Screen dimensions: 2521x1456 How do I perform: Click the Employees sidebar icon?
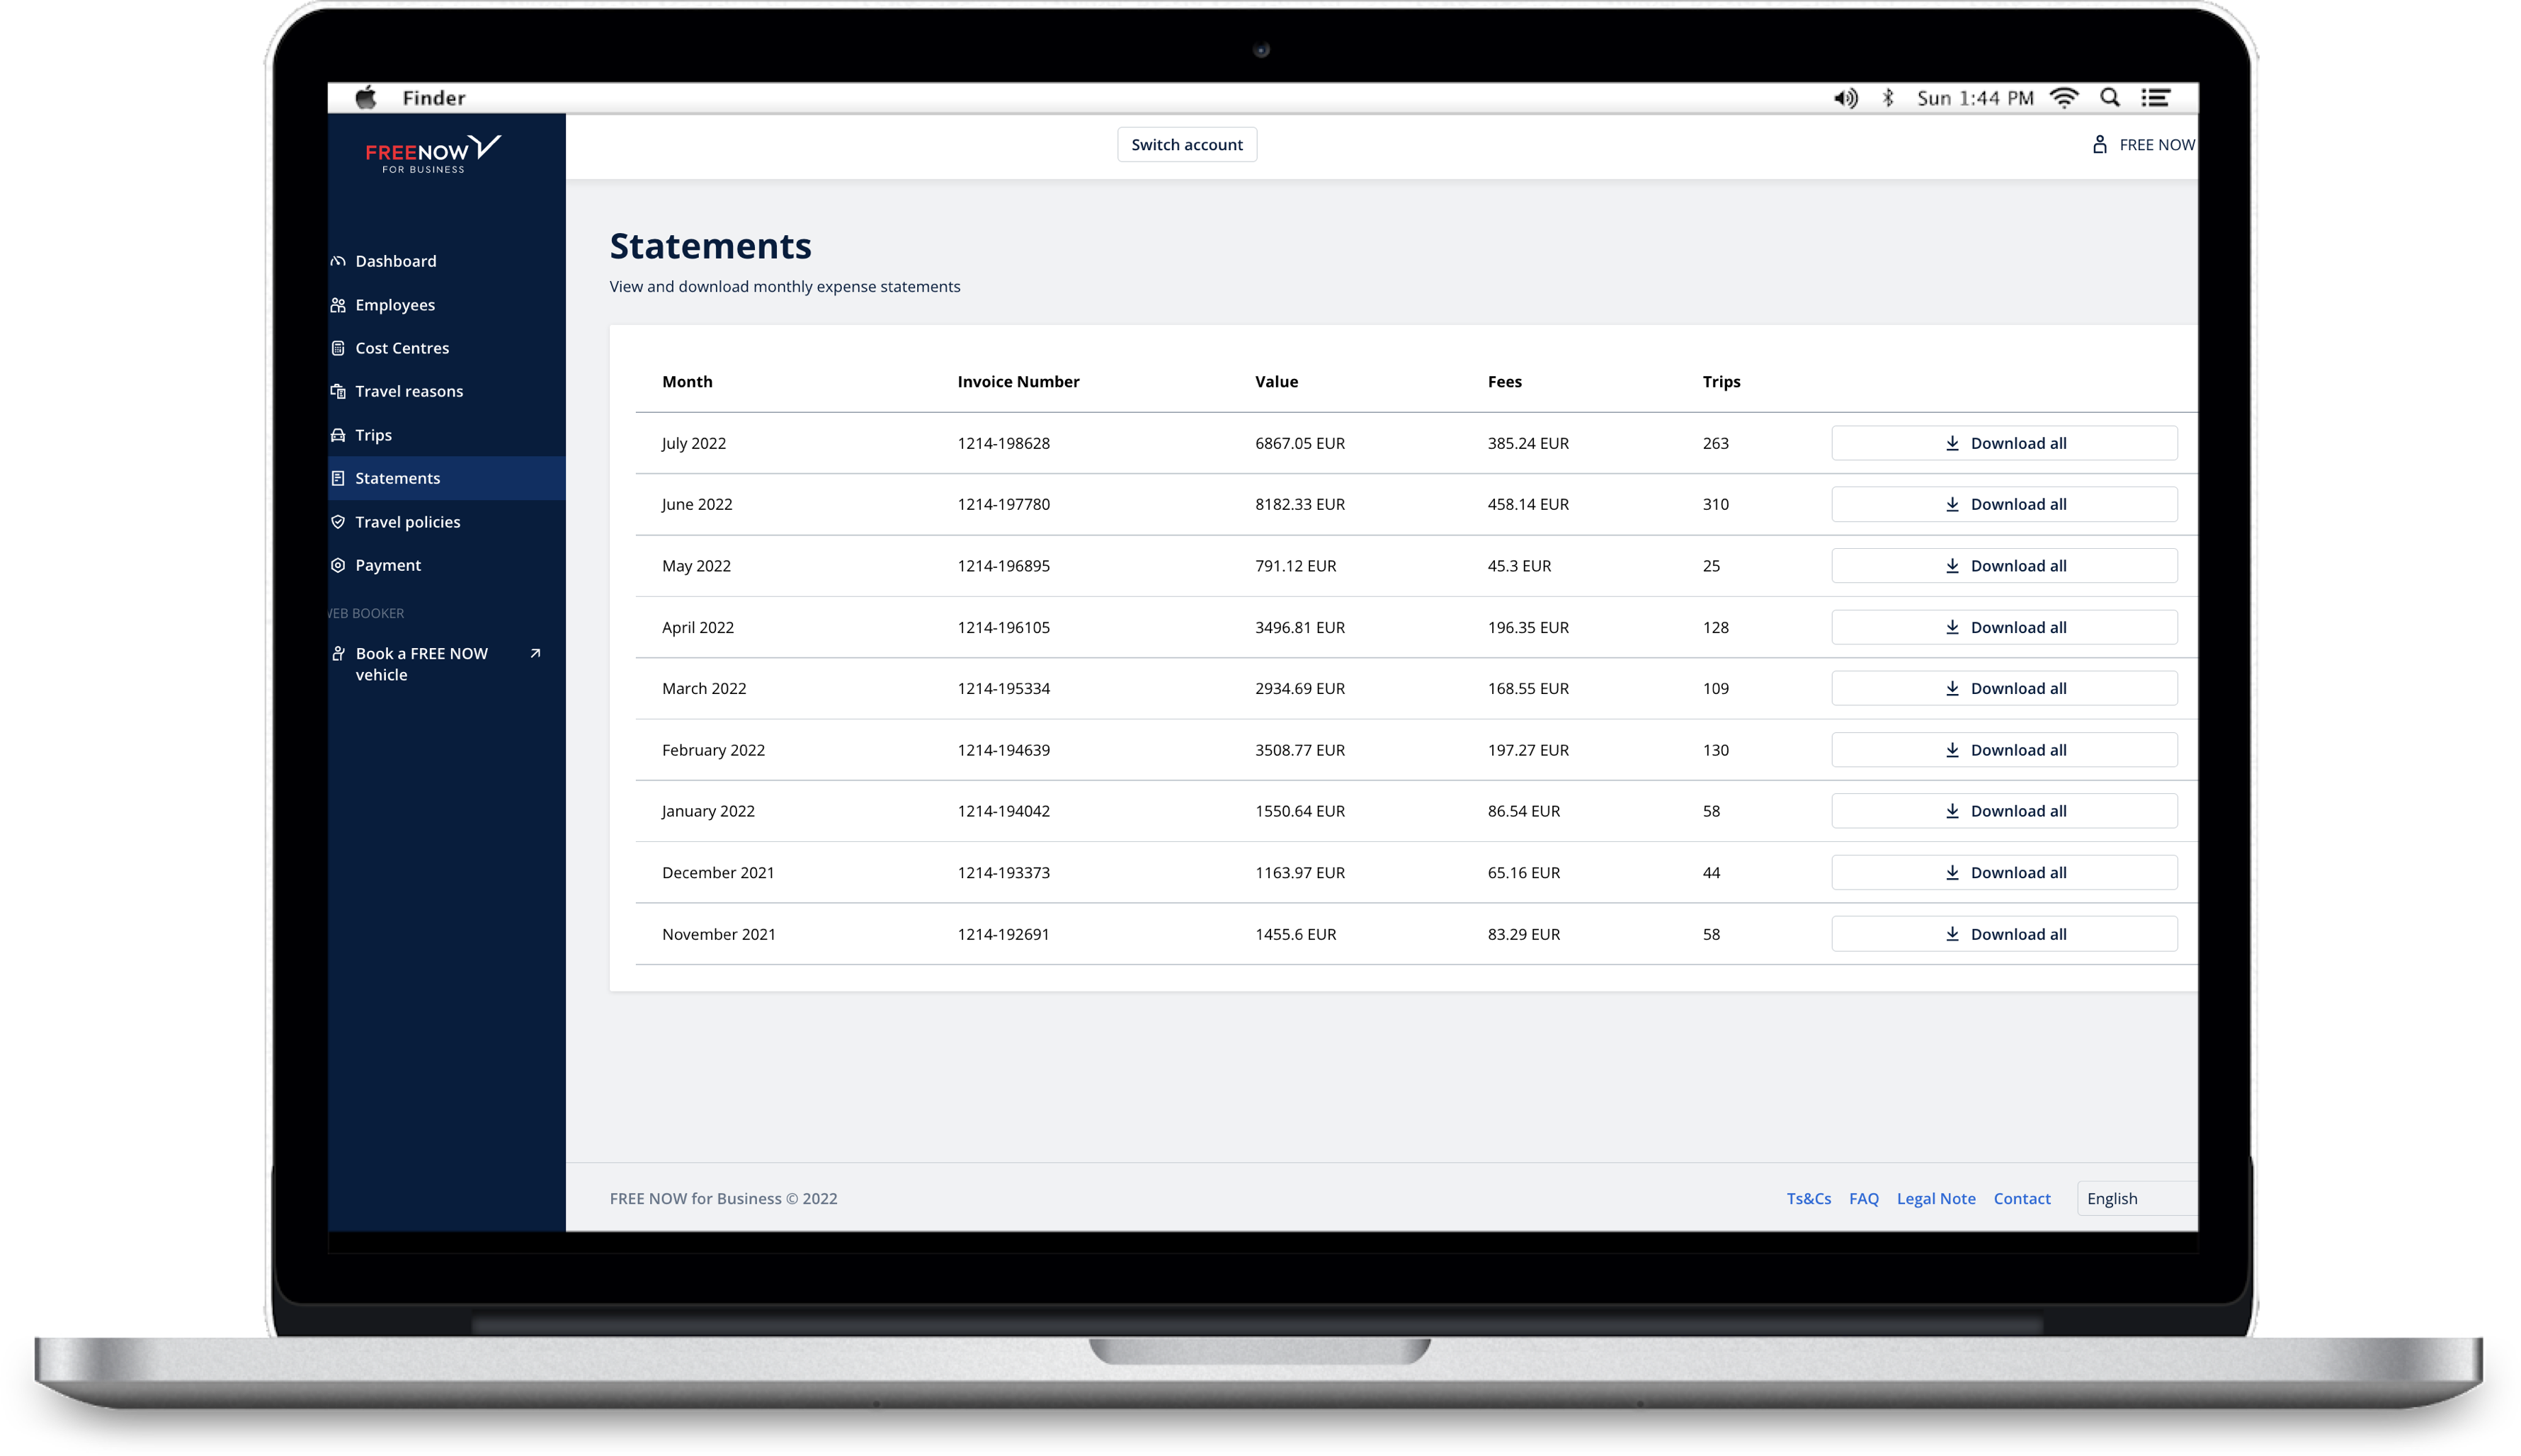(x=340, y=303)
